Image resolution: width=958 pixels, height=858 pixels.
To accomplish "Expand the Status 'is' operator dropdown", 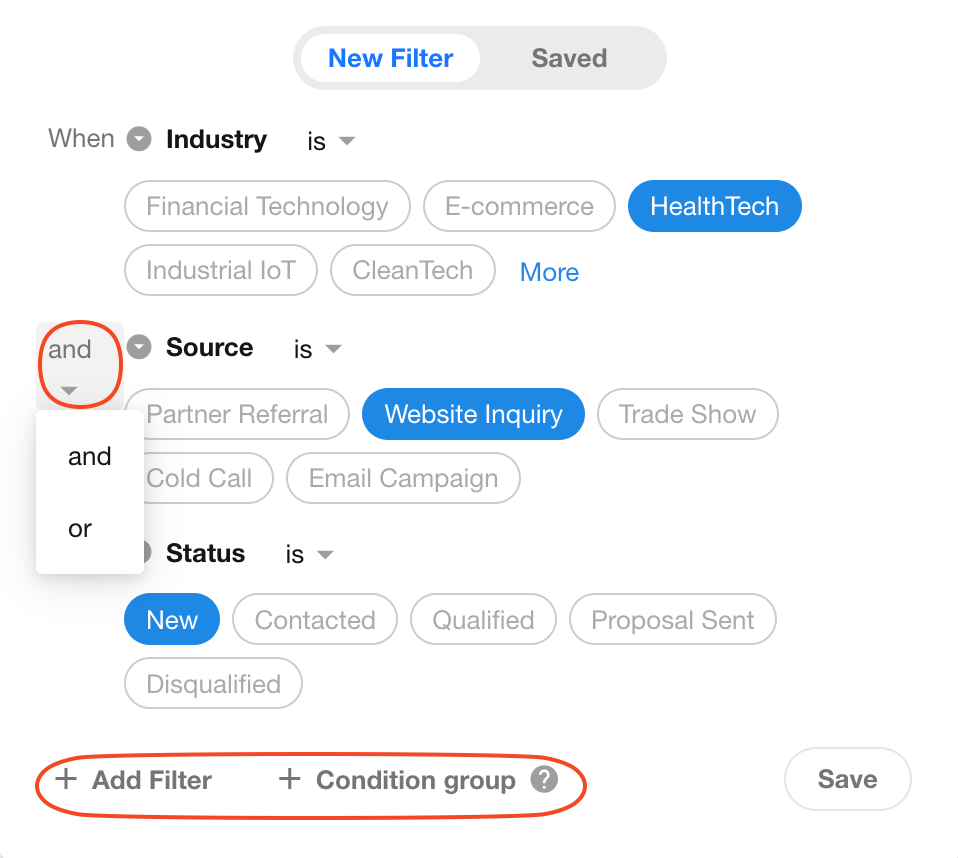I will [309, 555].
